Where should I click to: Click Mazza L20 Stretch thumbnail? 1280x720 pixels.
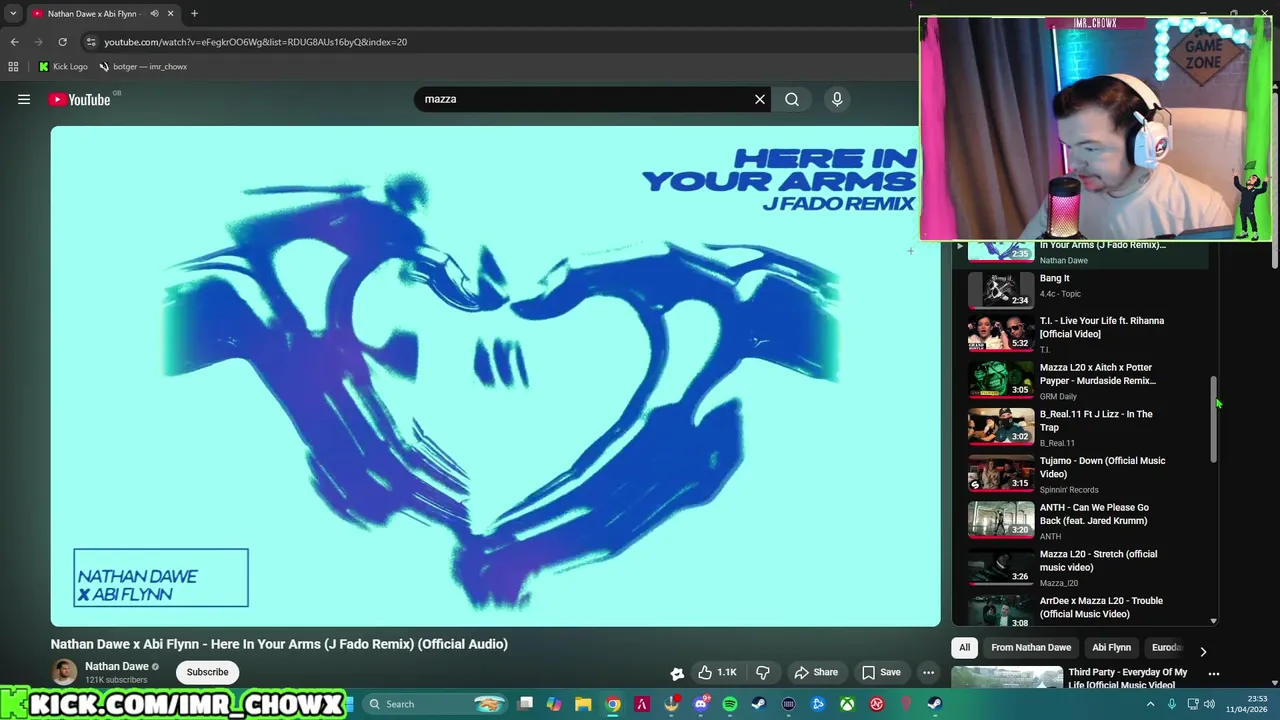(1001, 567)
